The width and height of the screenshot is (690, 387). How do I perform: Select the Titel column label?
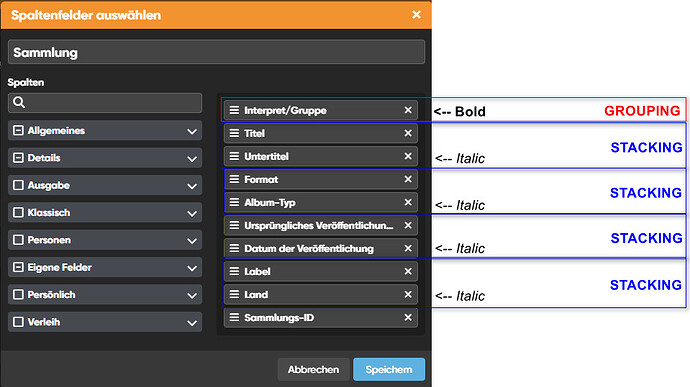(x=254, y=133)
